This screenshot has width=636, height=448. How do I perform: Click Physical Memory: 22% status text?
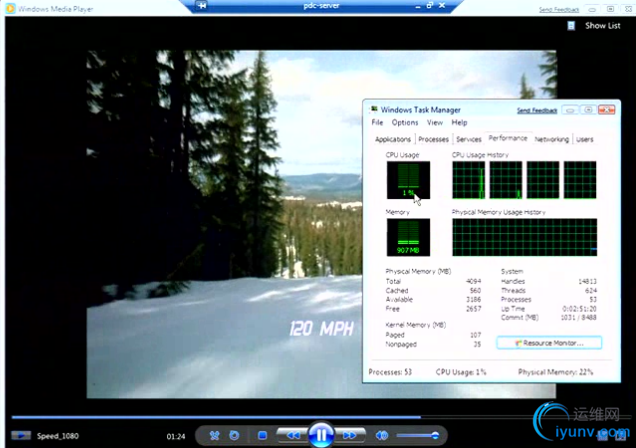[555, 372]
